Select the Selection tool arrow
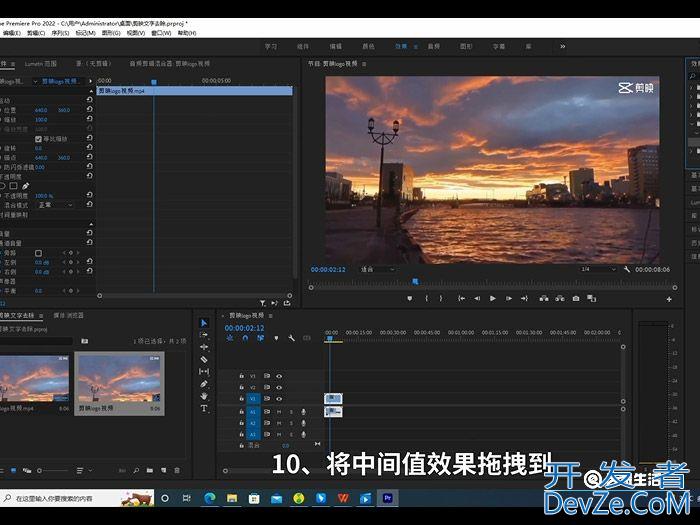 [x=204, y=323]
